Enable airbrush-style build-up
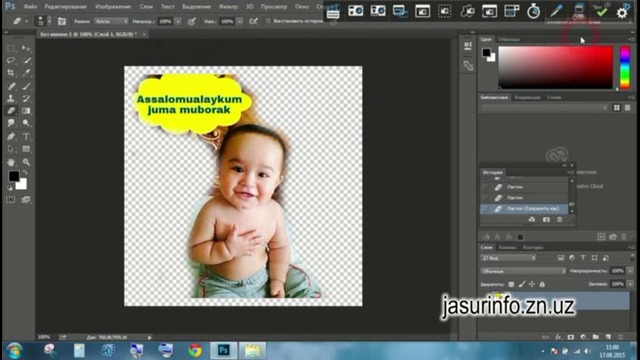The height and width of the screenshot is (360, 640). 253,21
